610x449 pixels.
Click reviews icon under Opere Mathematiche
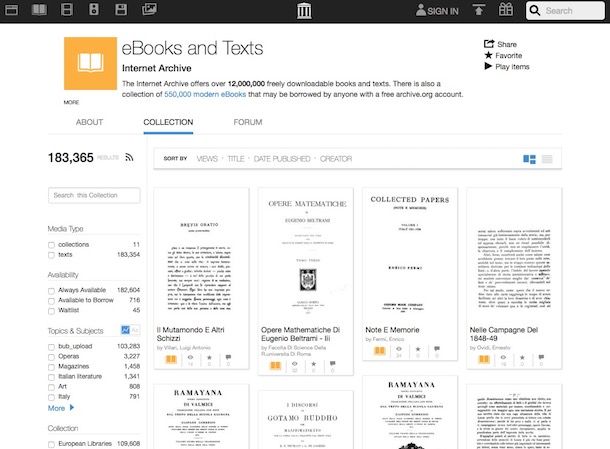(x=333, y=366)
